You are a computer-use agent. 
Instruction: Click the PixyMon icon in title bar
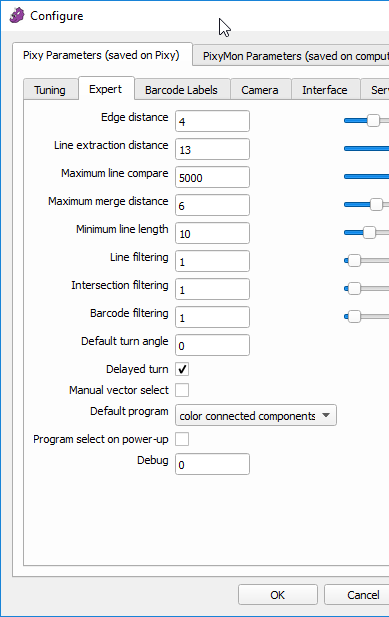17,16
